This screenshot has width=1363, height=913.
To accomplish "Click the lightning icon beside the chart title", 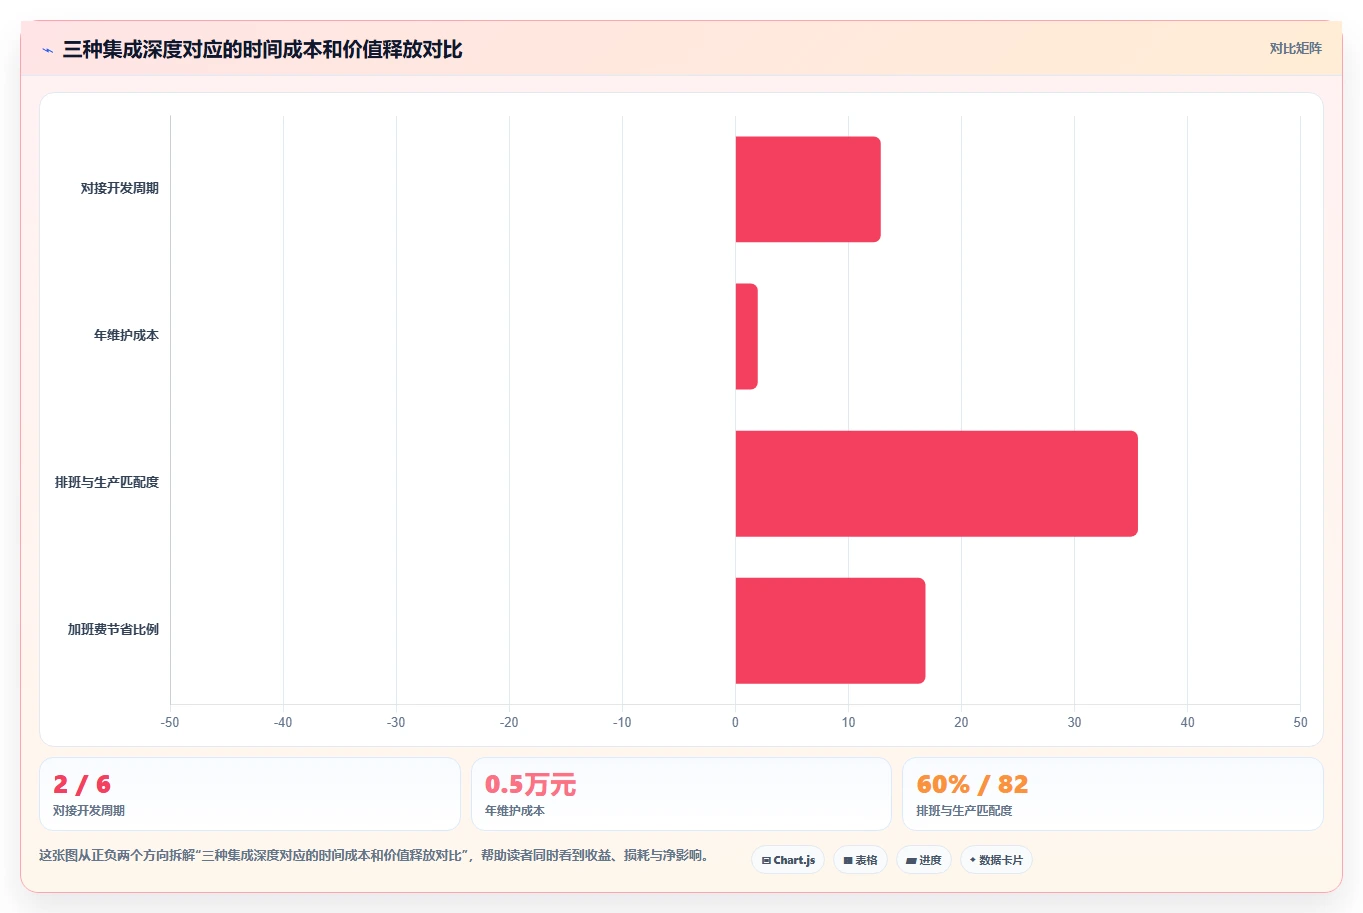I will (x=47, y=50).
